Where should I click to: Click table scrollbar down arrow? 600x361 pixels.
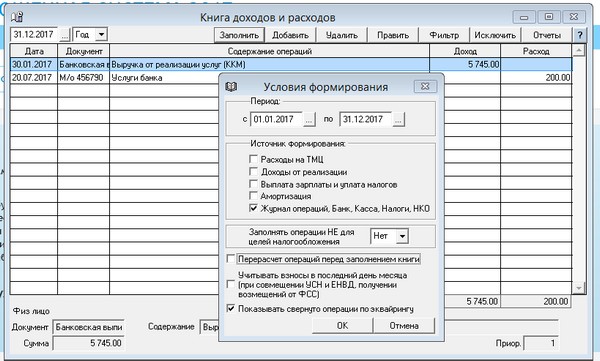pos(579,288)
